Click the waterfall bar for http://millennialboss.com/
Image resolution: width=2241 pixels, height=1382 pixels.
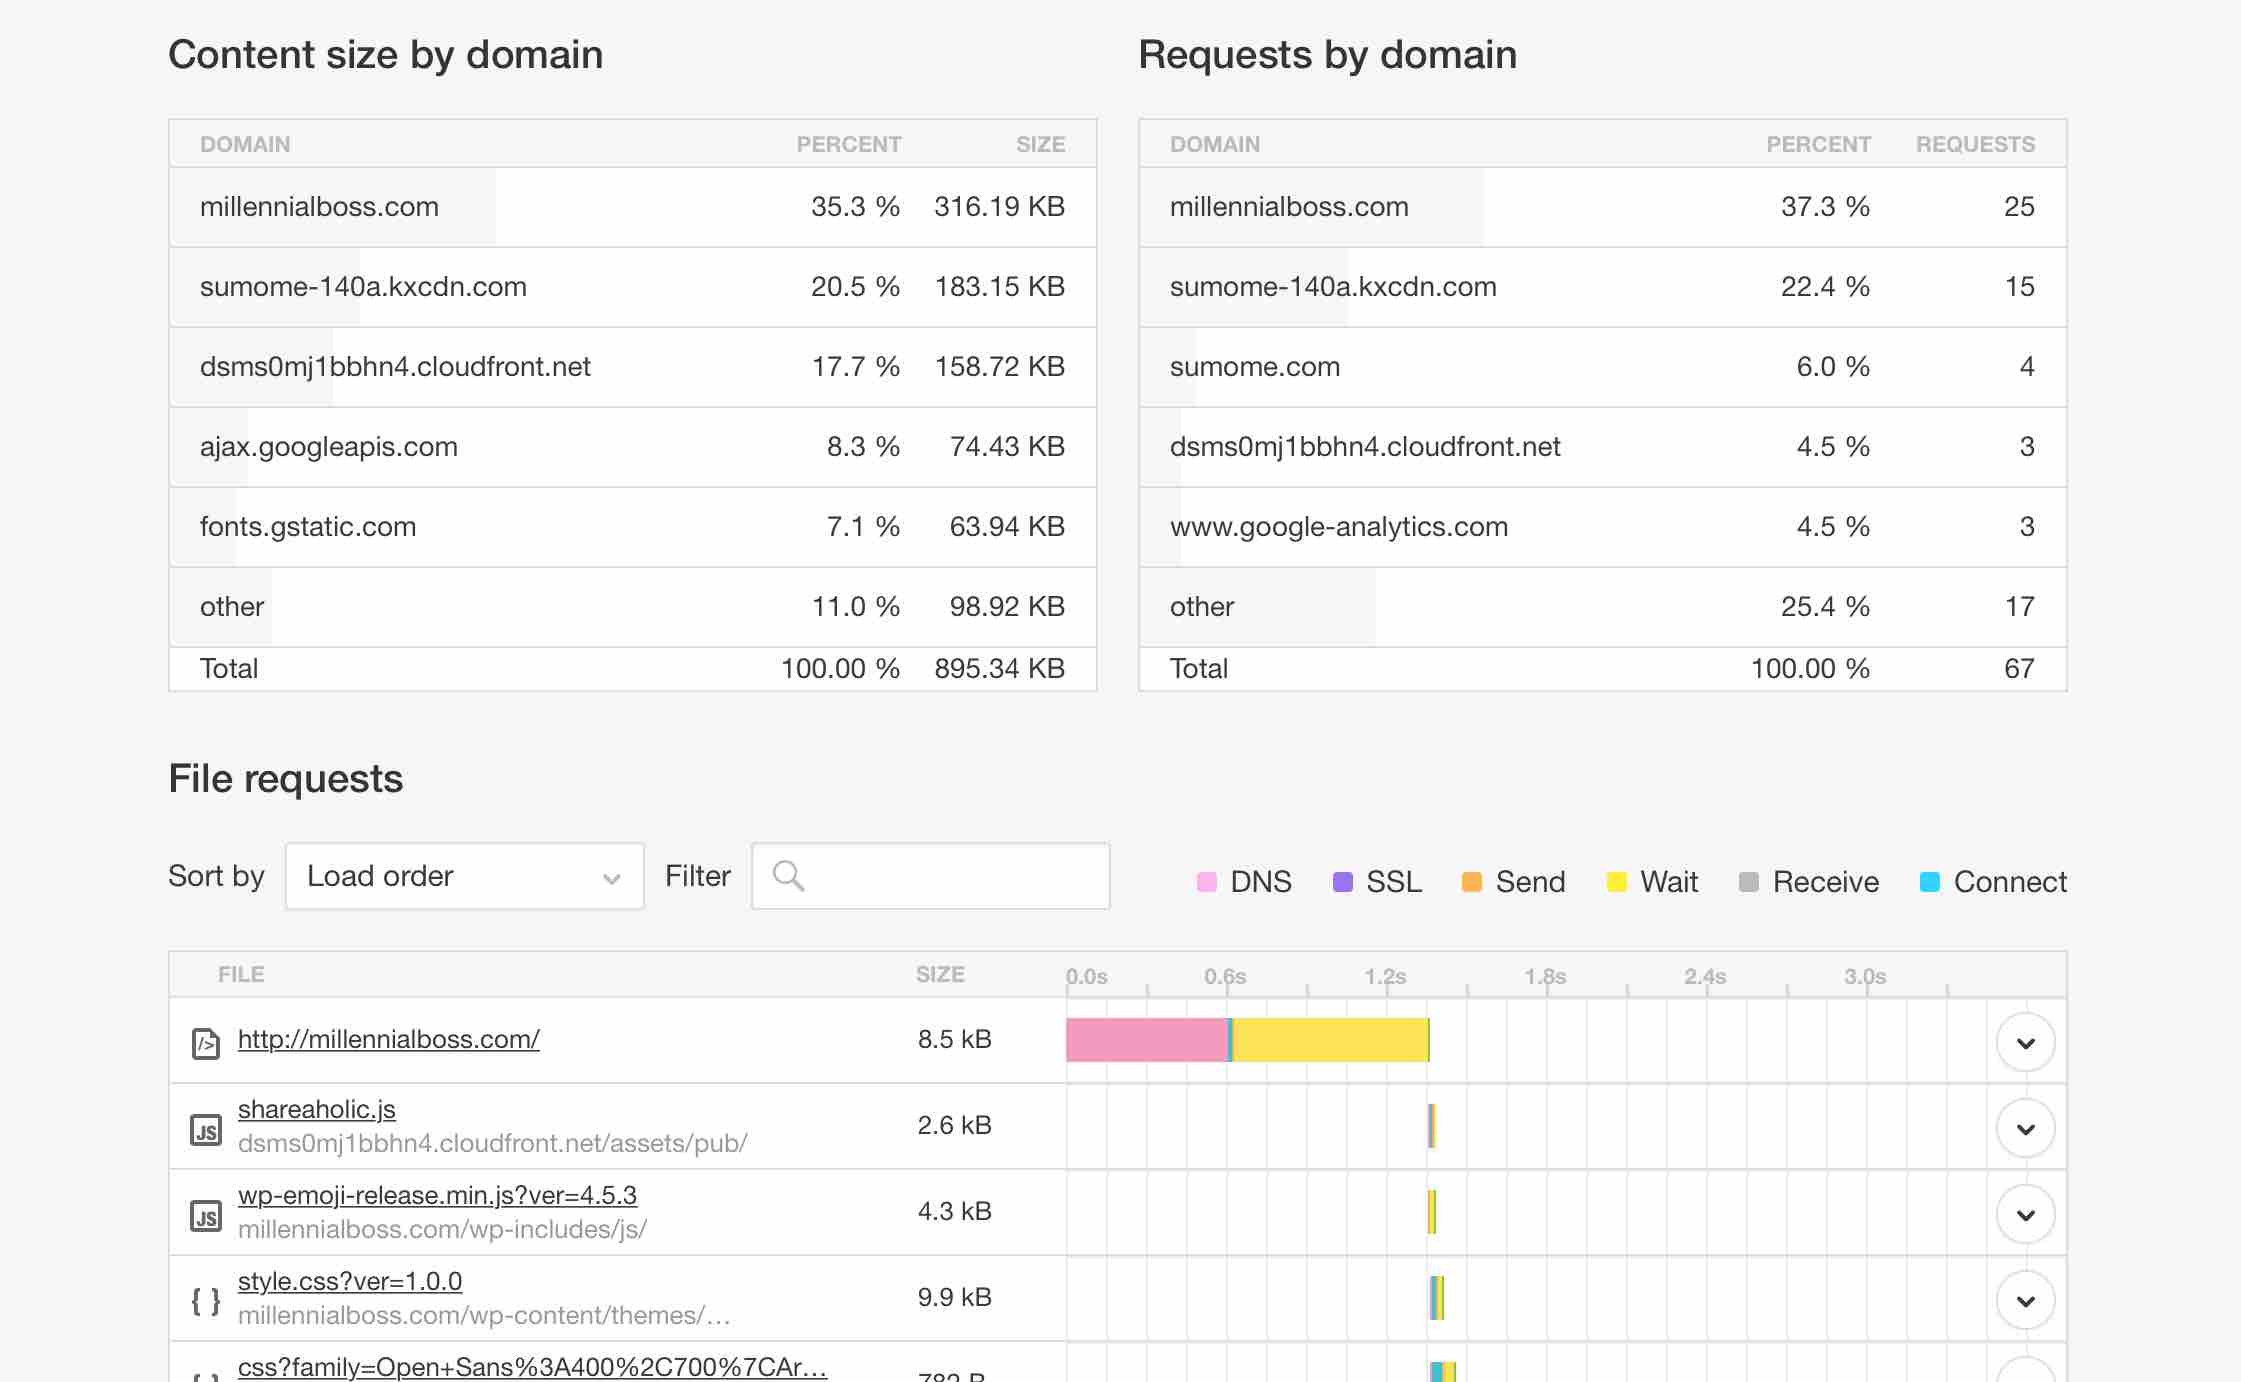(x=1248, y=1040)
